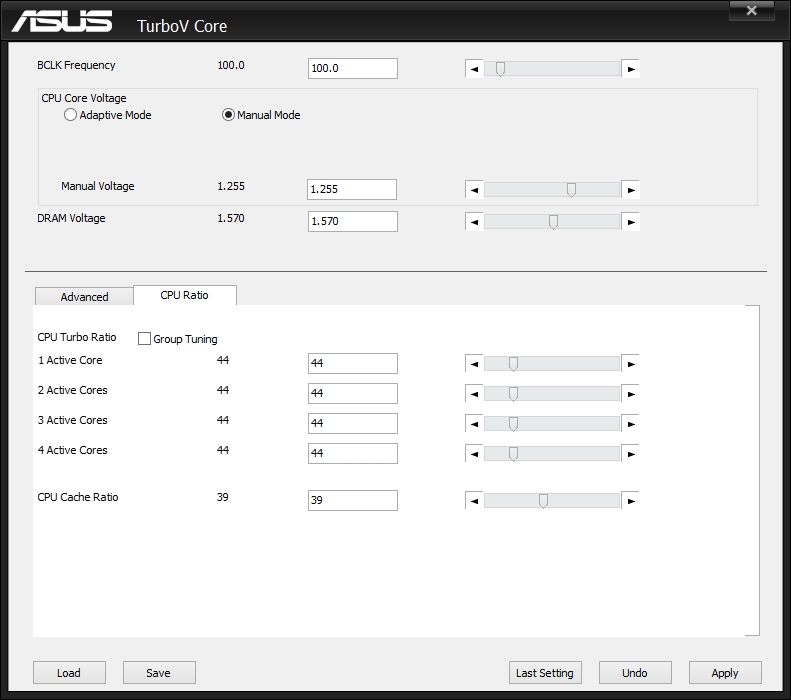Click the 'Manual Voltage' label
791x700 pixels.
[x=98, y=186]
